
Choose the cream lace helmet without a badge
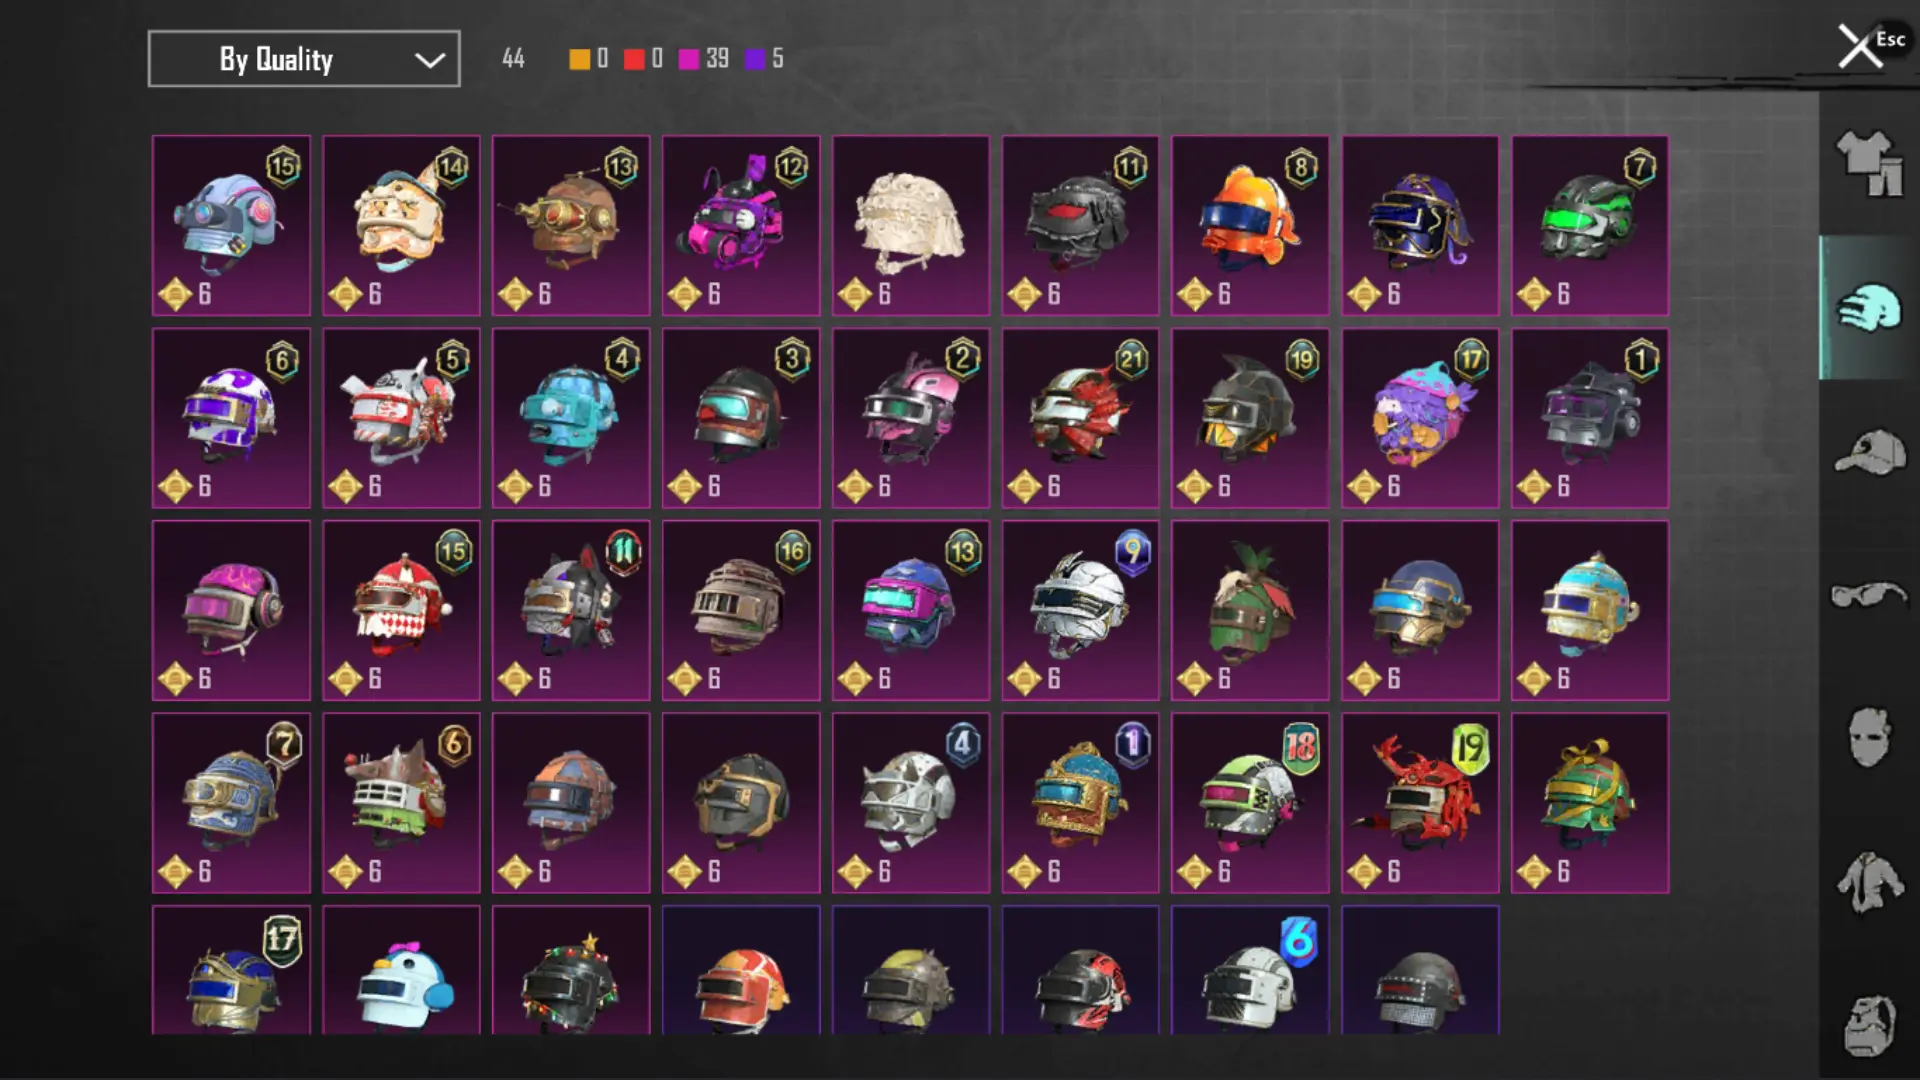(x=910, y=226)
